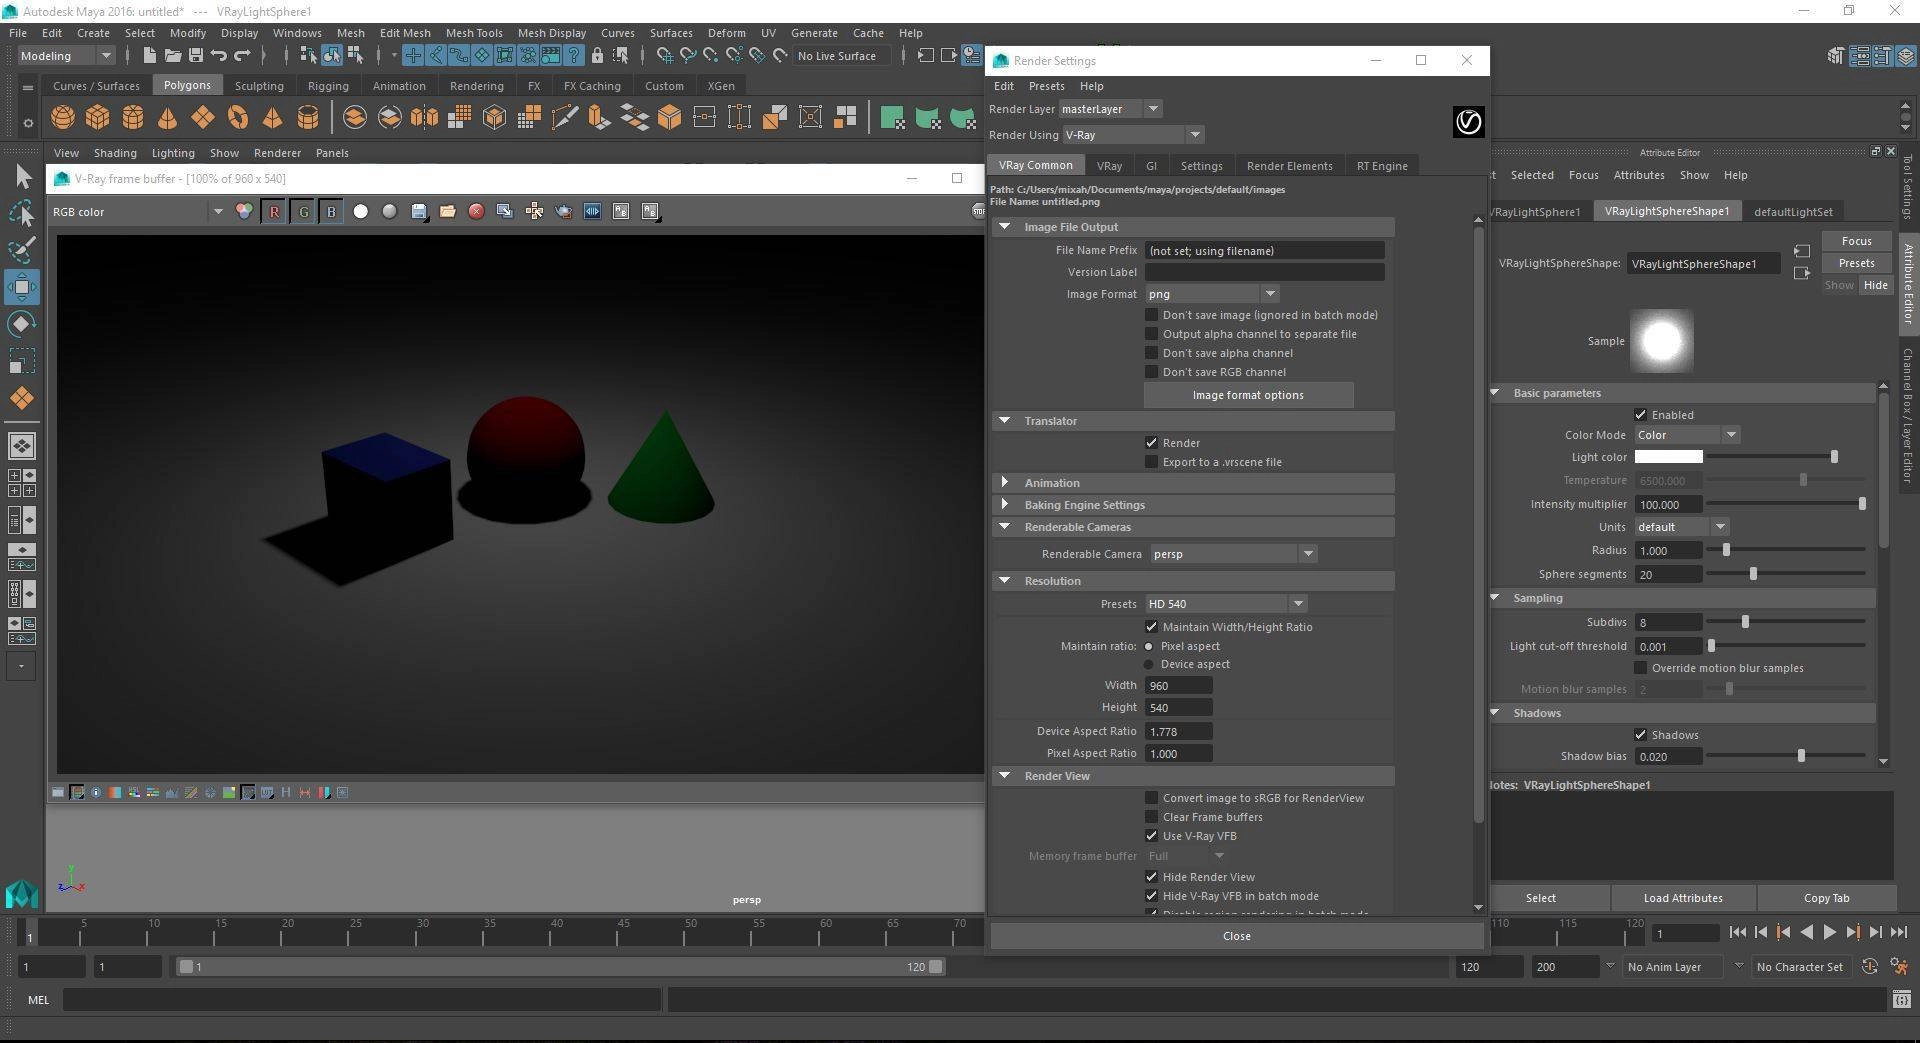1920x1043 pixels.
Task: Expand the Animation section
Action: [1004, 483]
